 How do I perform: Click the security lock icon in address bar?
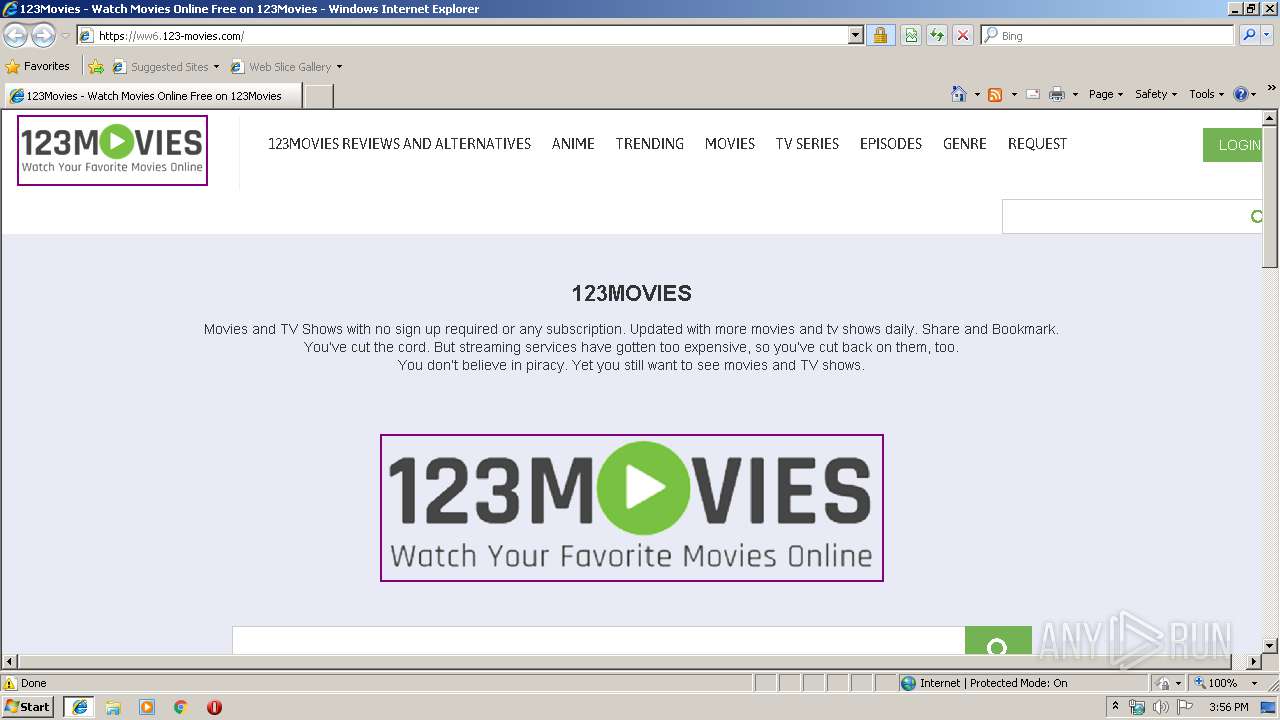coord(880,35)
